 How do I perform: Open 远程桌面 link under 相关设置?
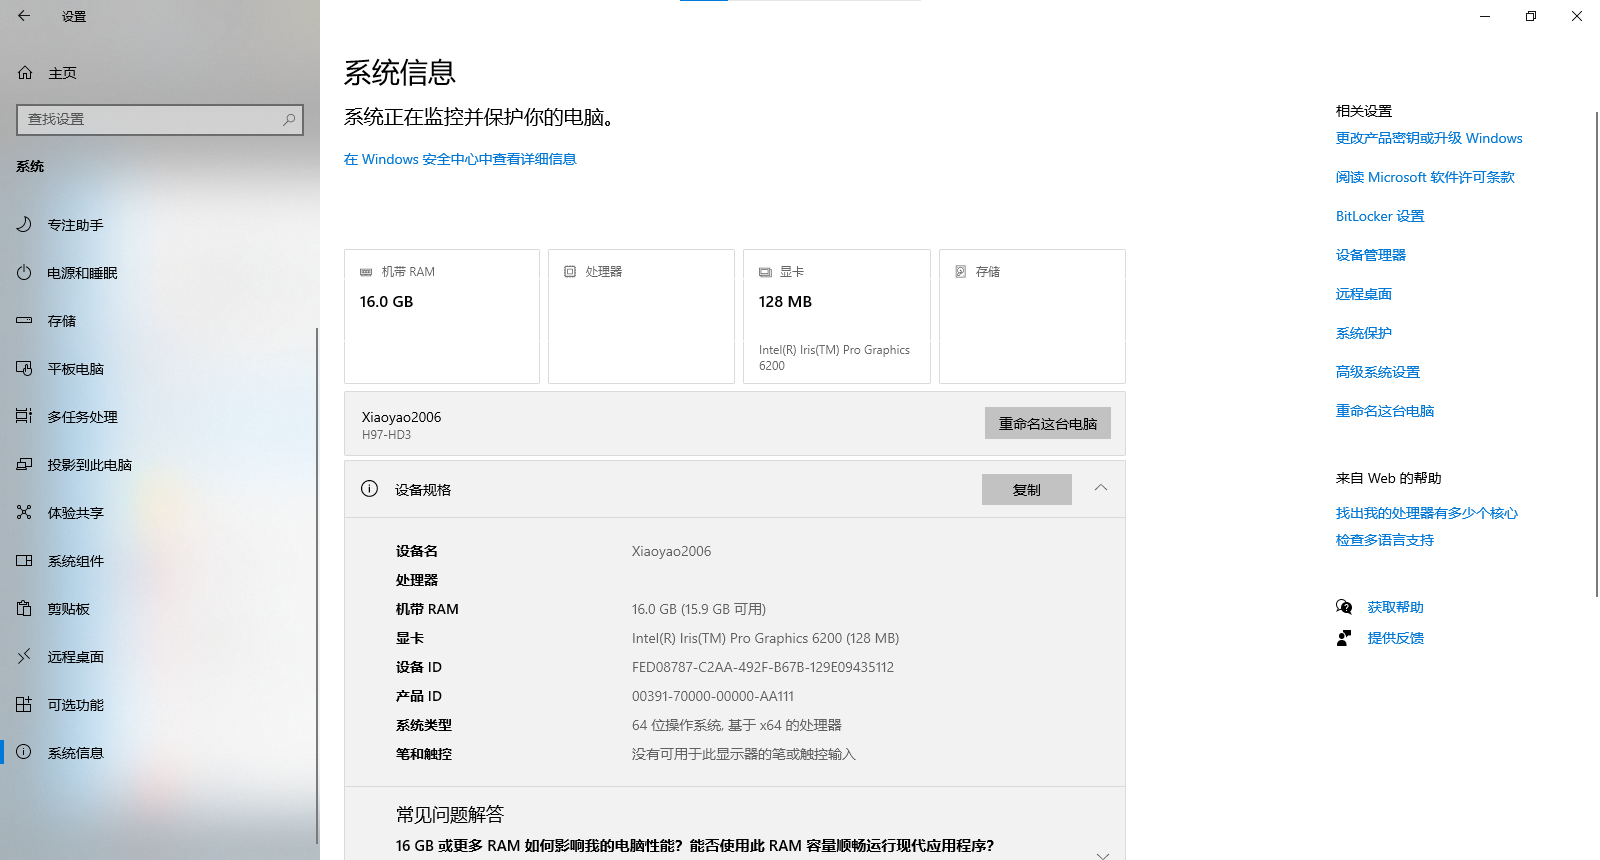tap(1364, 294)
